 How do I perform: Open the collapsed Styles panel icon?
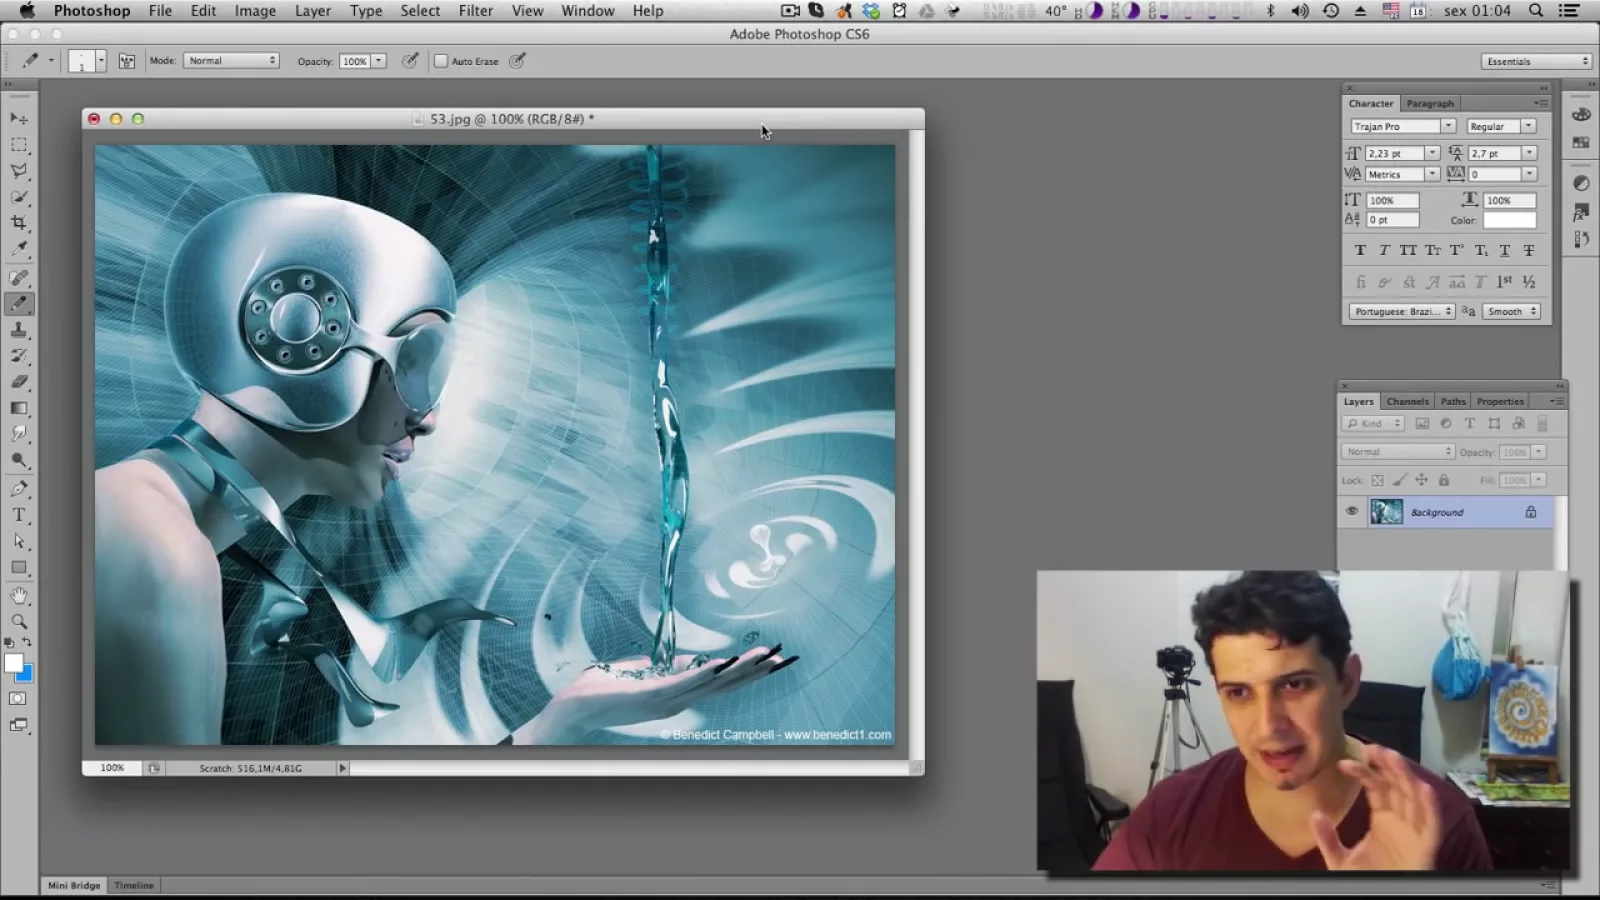pyautogui.click(x=1581, y=212)
